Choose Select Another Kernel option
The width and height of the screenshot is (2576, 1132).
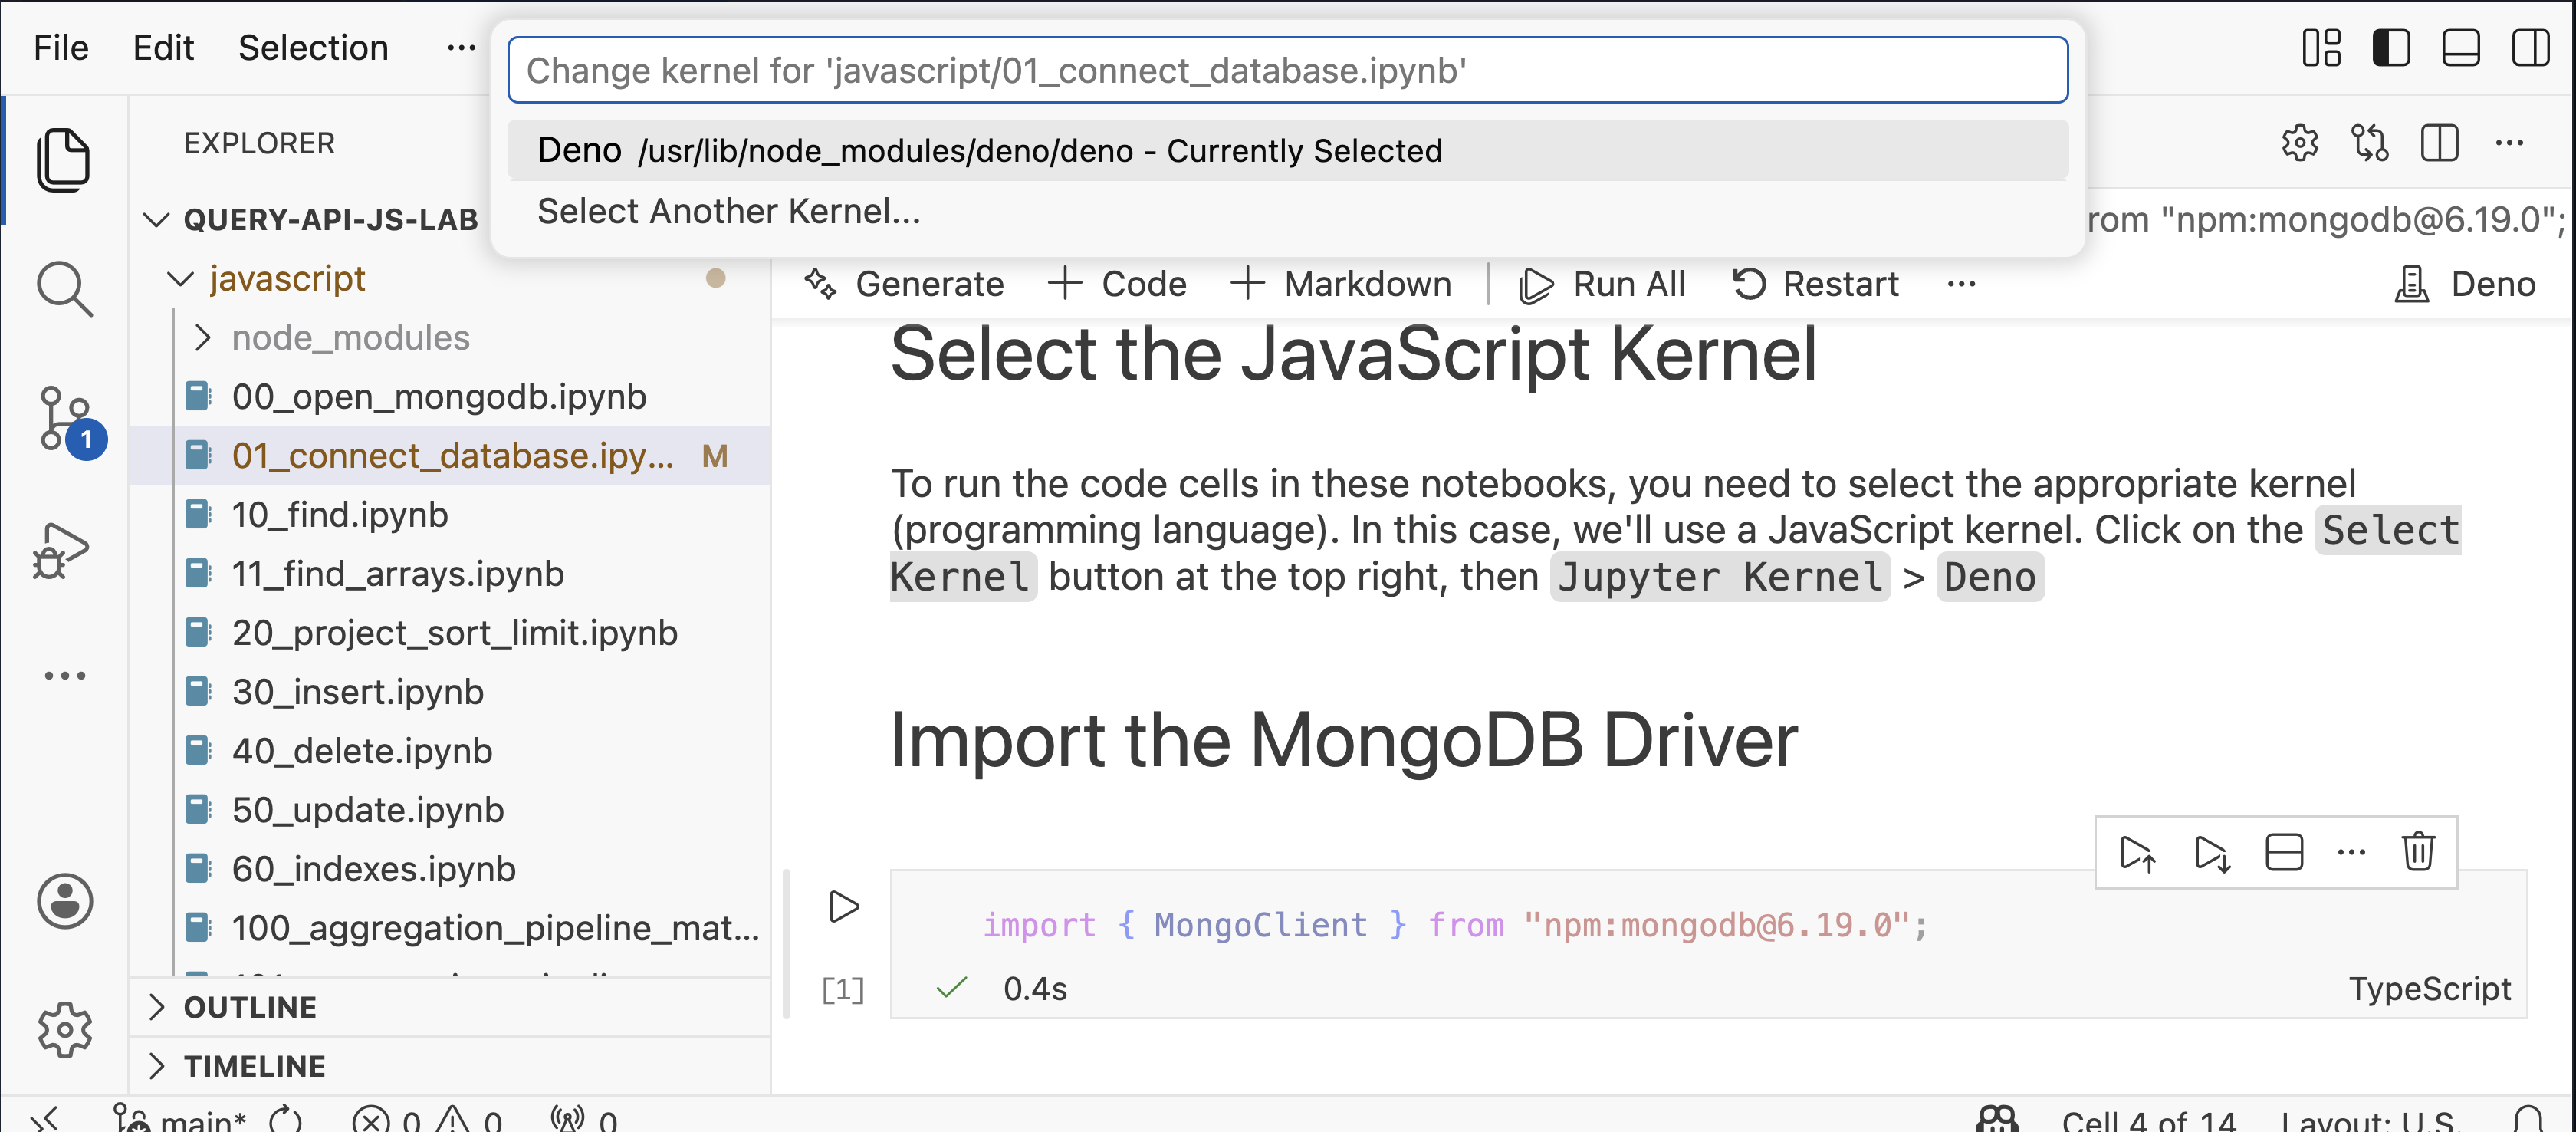(x=728, y=212)
